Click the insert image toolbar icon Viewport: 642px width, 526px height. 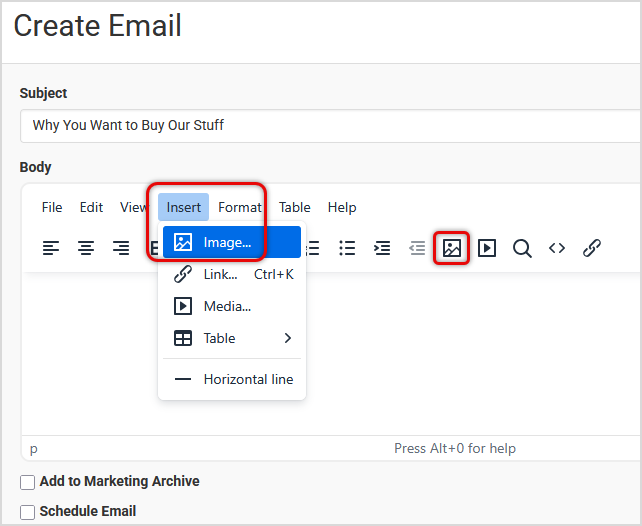[452, 248]
